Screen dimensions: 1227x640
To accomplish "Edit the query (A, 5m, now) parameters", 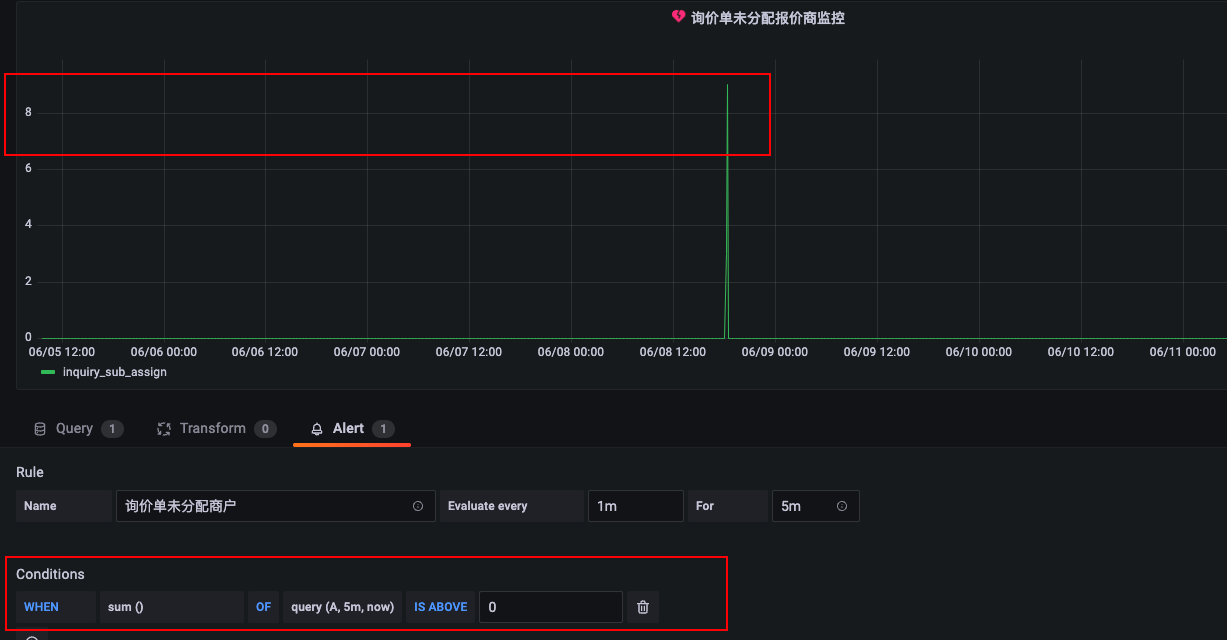I will click(343, 607).
